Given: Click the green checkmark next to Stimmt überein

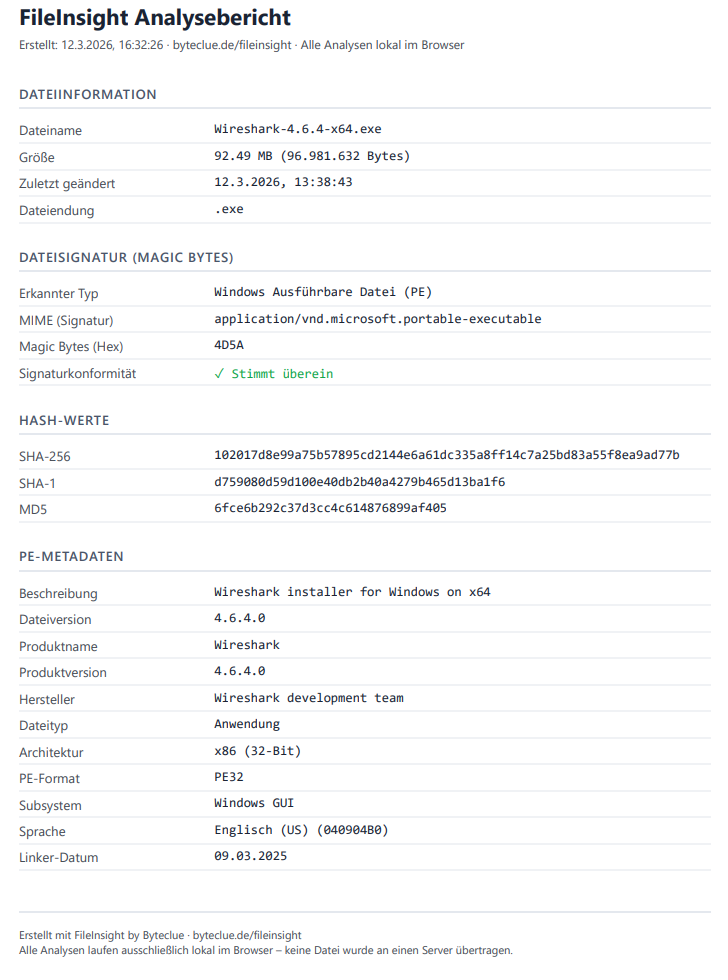Looking at the screenshot, I should click(x=219, y=374).
